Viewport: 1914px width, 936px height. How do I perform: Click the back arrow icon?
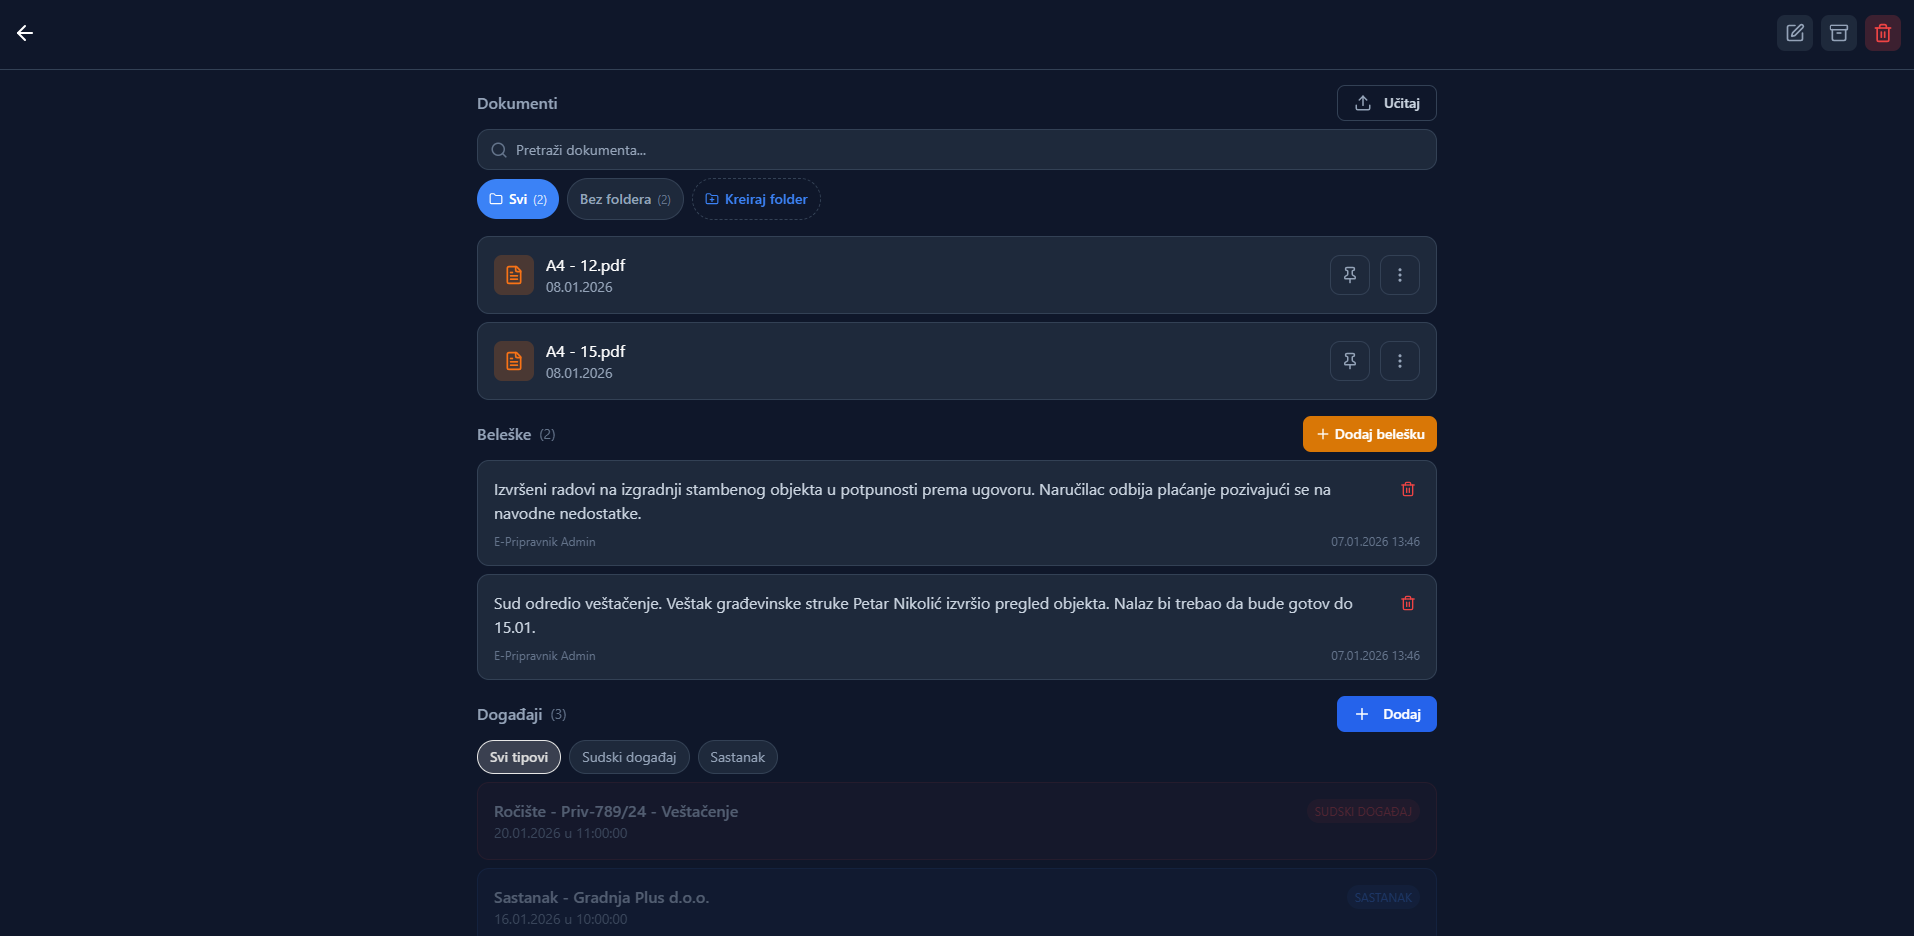(x=25, y=33)
